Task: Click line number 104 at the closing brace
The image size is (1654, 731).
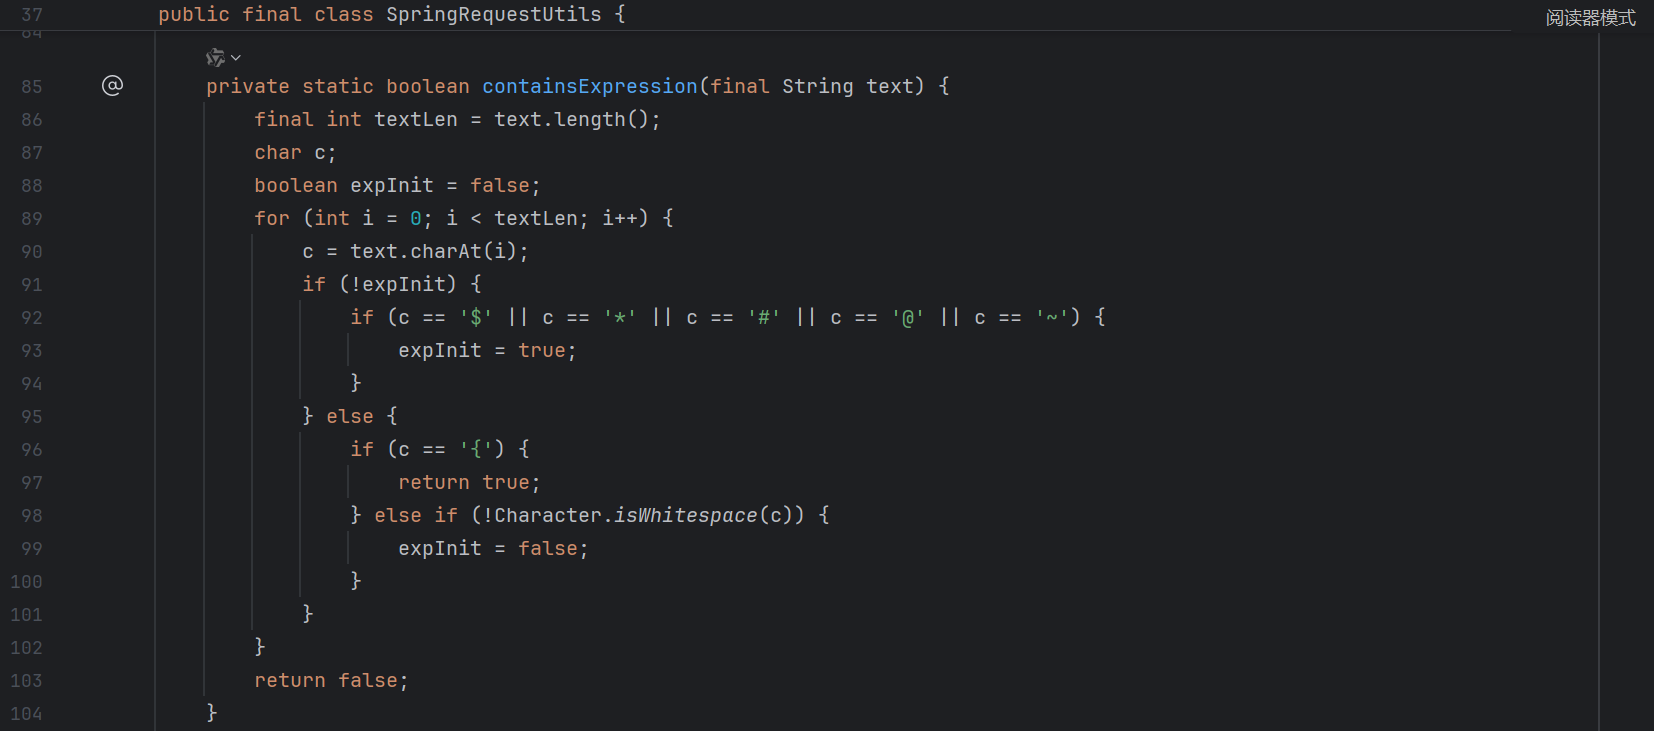Action: [27, 714]
